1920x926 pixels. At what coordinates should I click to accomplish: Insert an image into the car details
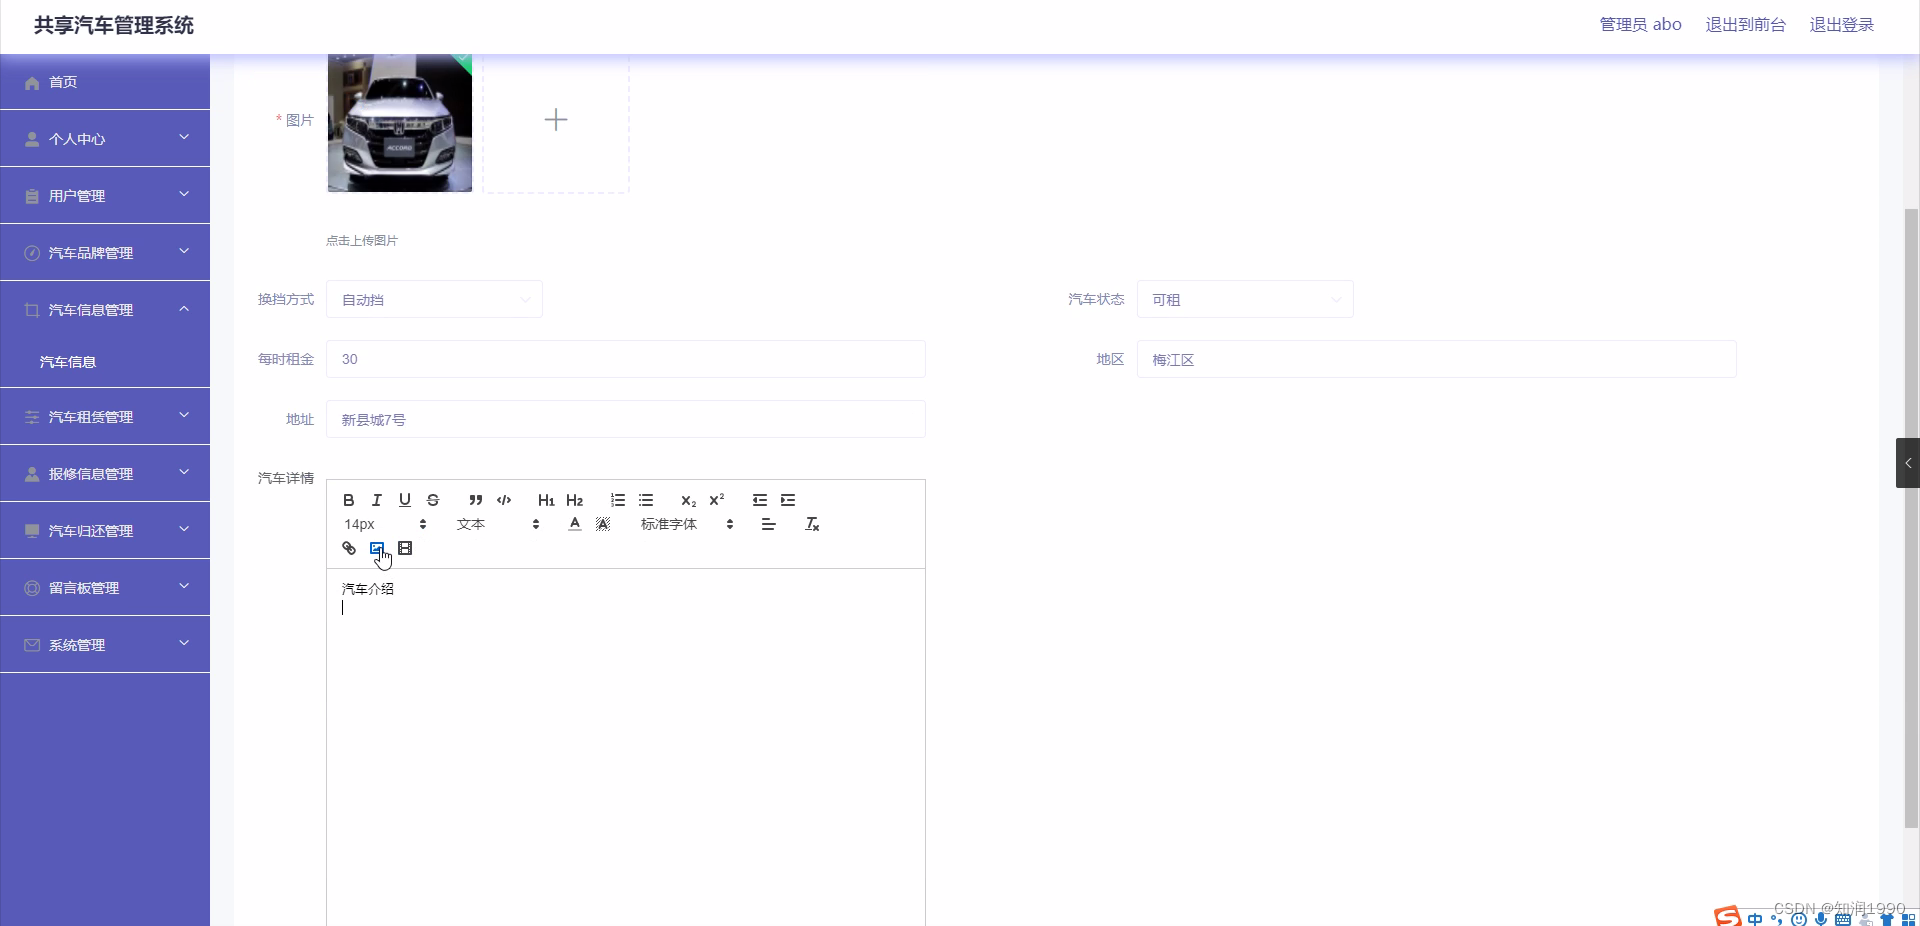point(377,548)
